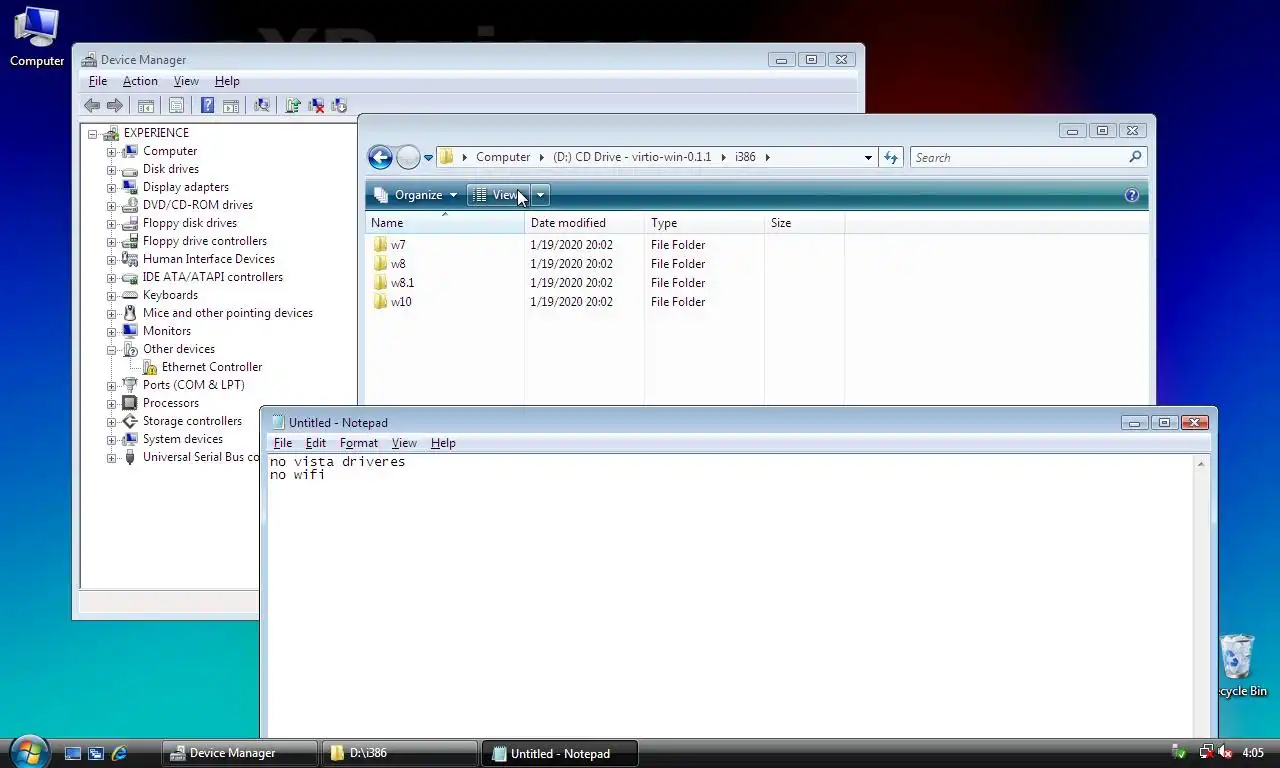1280x768 pixels.
Task: Click Computer in the breadcrumb path
Action: click(502, 157)
